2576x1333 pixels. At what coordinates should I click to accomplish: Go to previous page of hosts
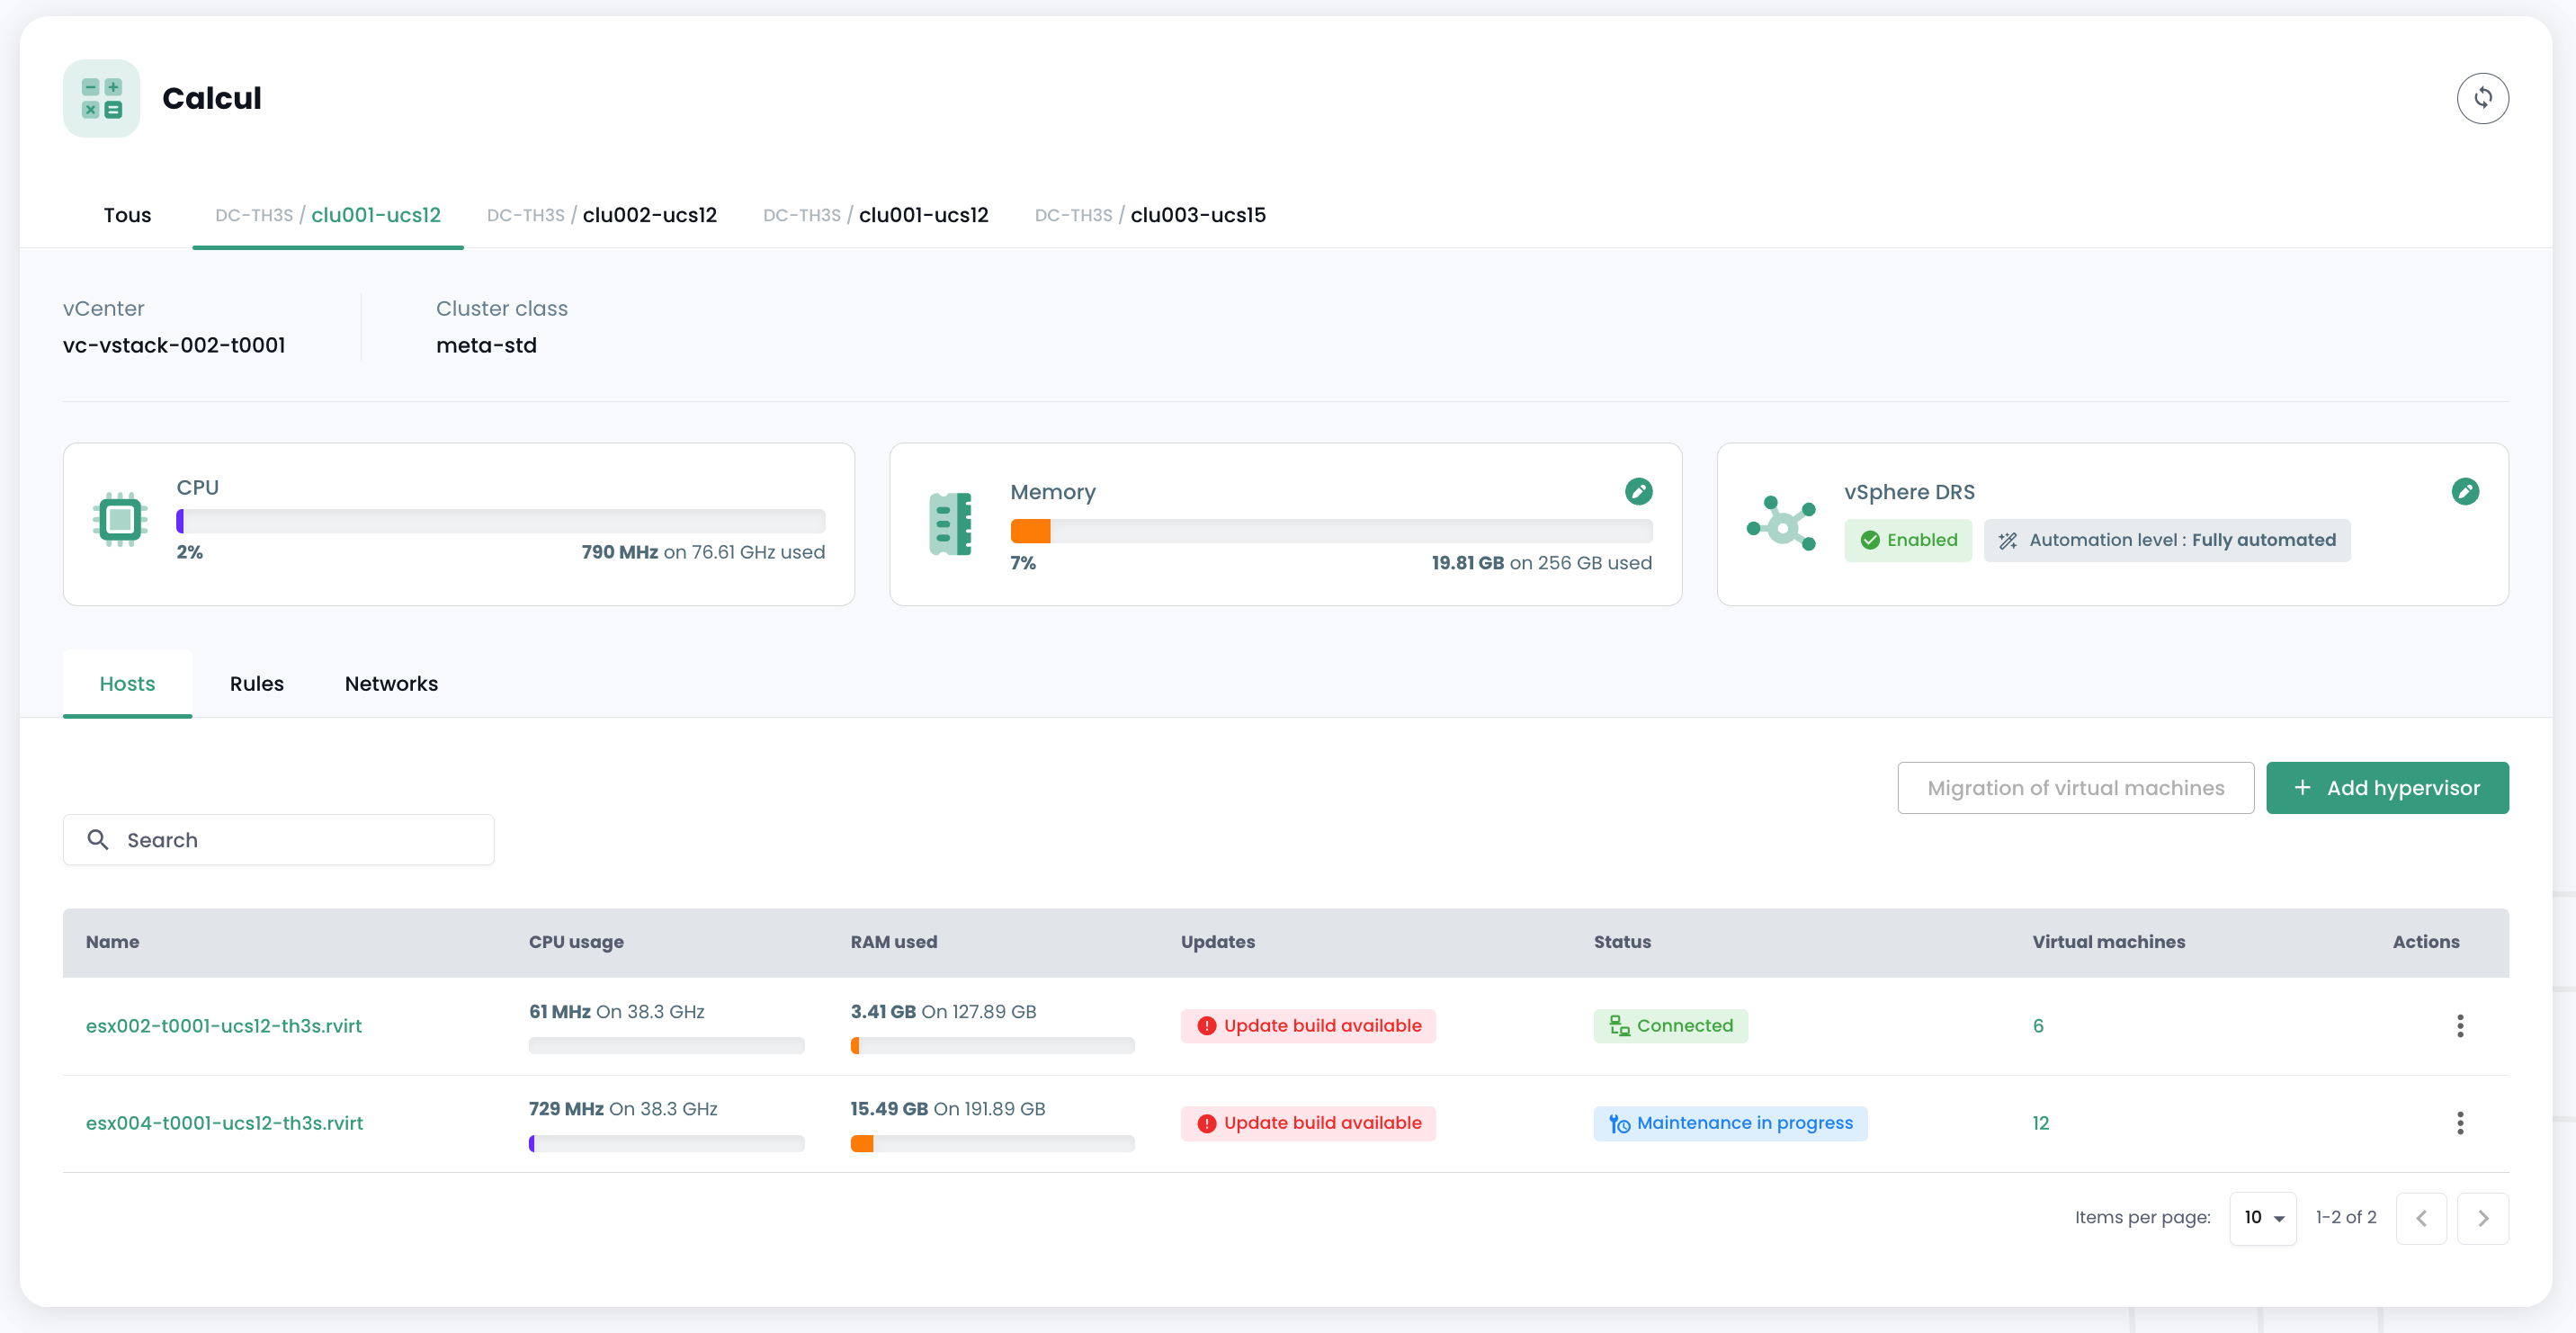[2420, 1217]
